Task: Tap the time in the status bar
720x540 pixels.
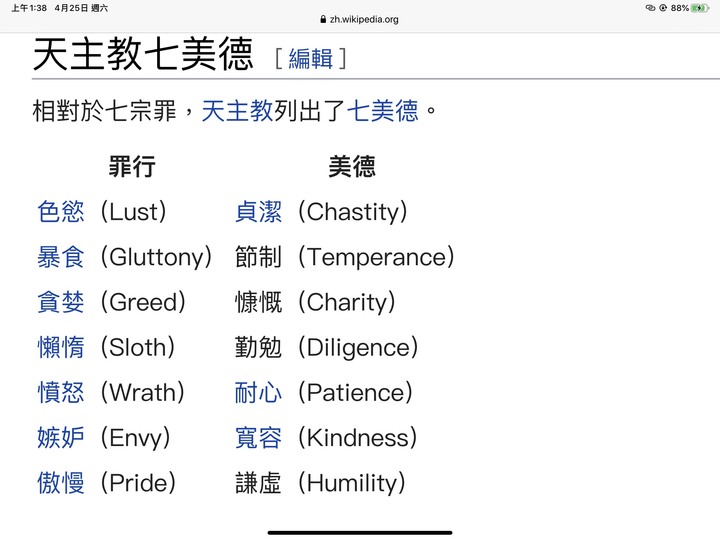Action: click(x=29, y=8)
